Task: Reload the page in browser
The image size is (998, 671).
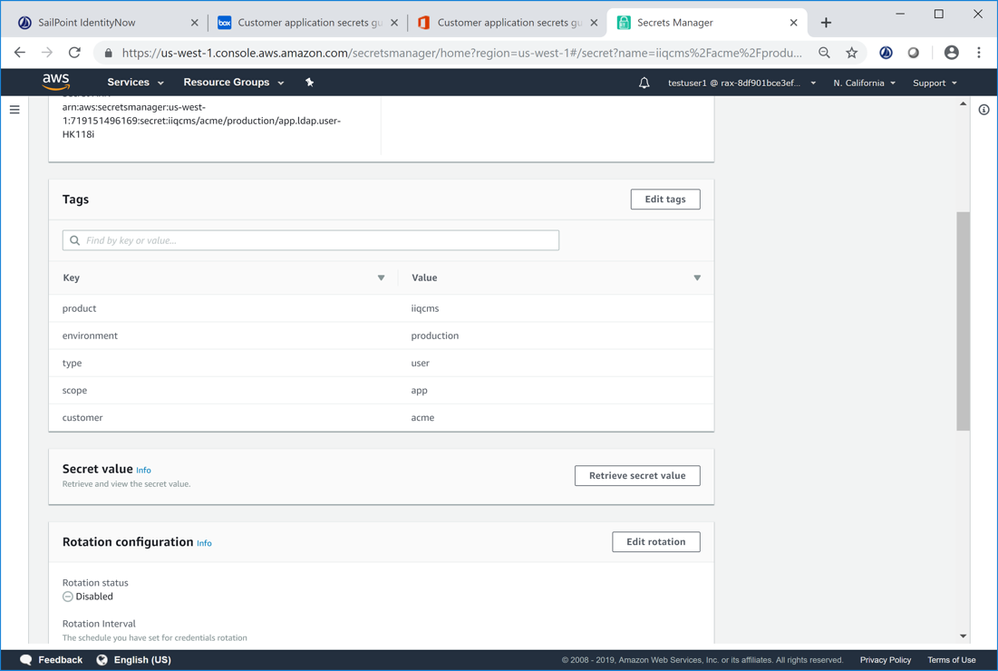Action: point(74,53)
